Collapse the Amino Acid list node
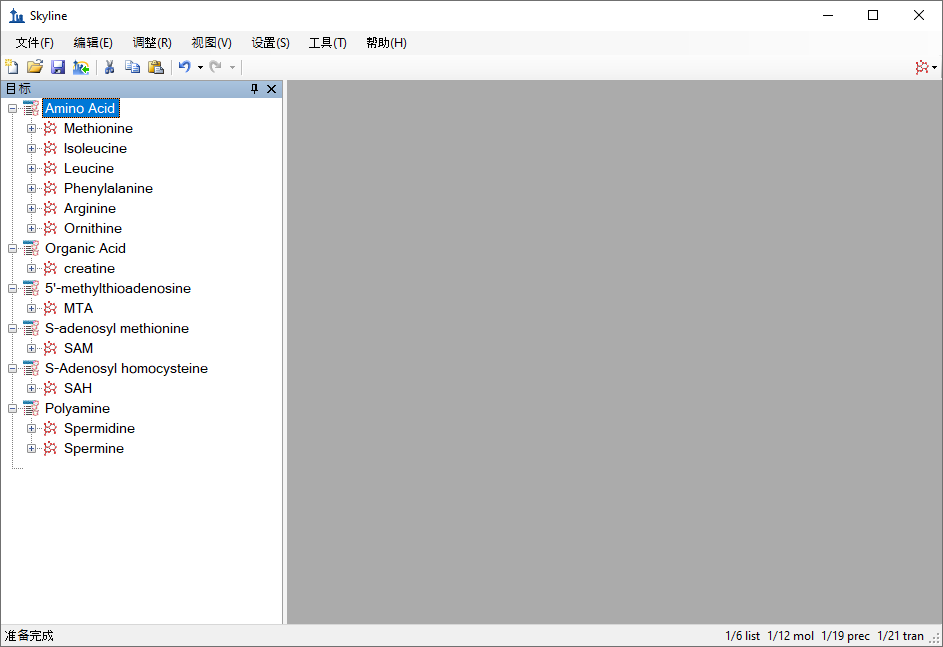This screenshot has width=943, height=647. (12, 108)
